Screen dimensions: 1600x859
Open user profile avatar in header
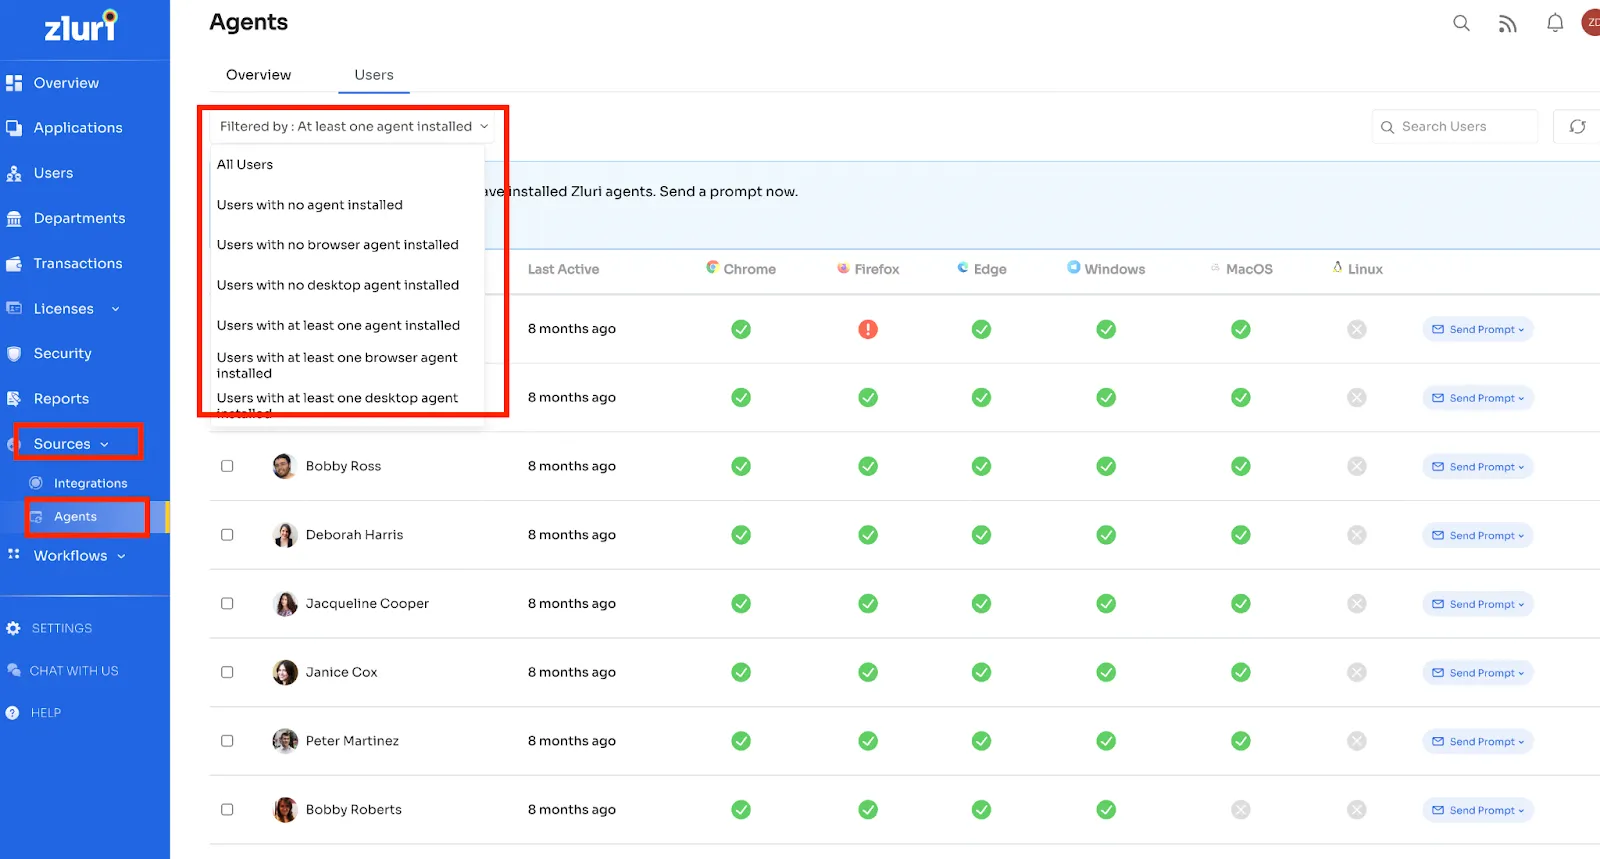pos(1591,22)
